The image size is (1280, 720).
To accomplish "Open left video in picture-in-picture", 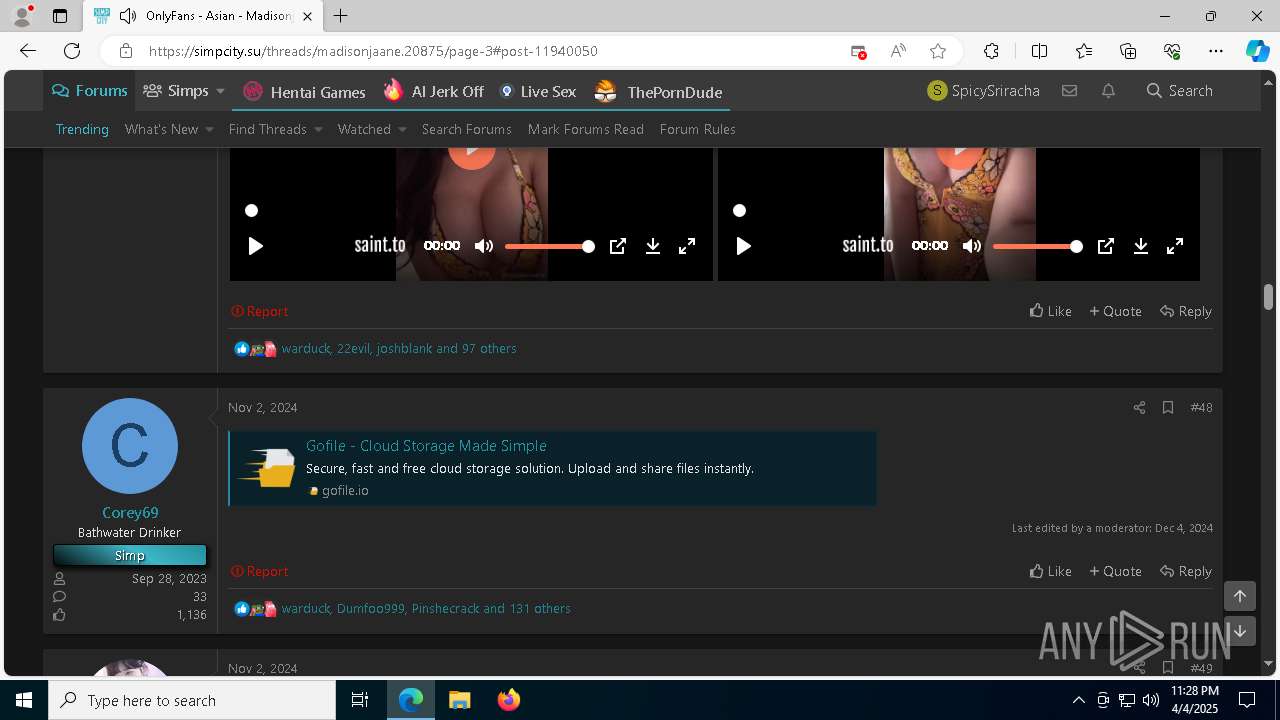I will [x=618, y=246].
